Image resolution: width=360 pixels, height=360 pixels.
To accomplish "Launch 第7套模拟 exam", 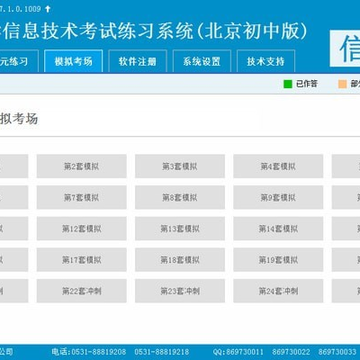I will 82,197.
